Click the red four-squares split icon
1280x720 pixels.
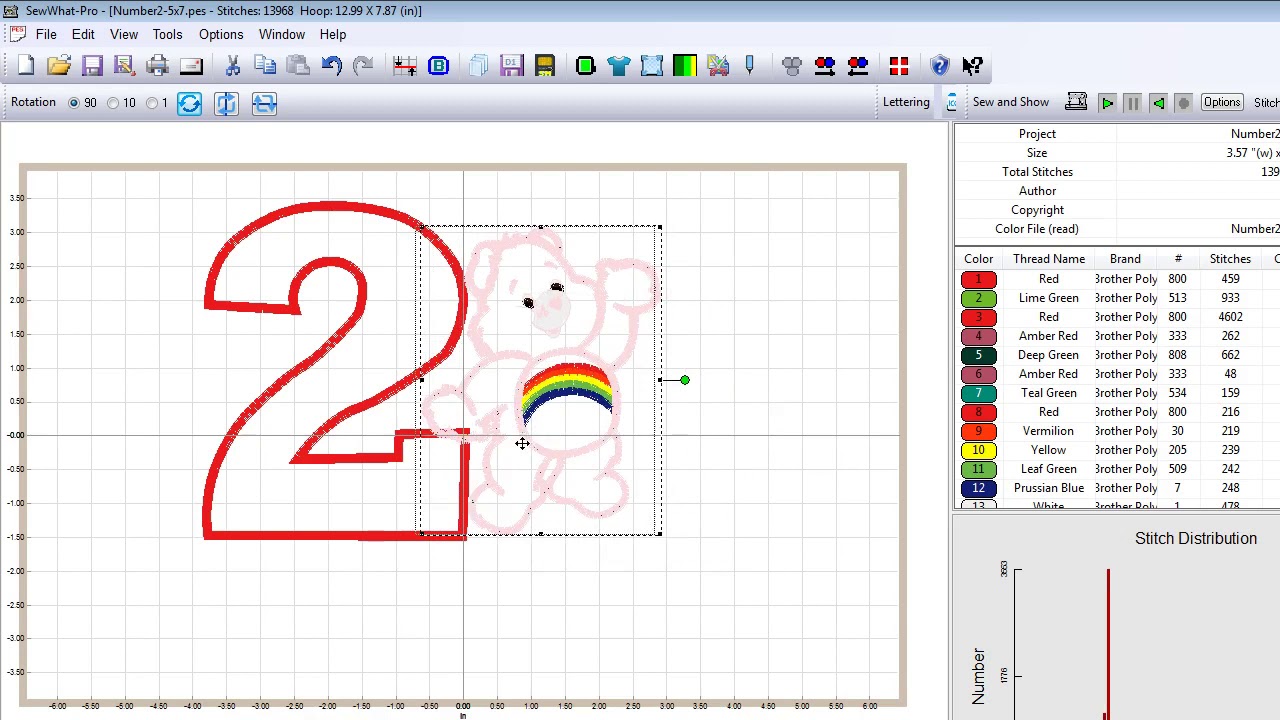pos(899,66)
